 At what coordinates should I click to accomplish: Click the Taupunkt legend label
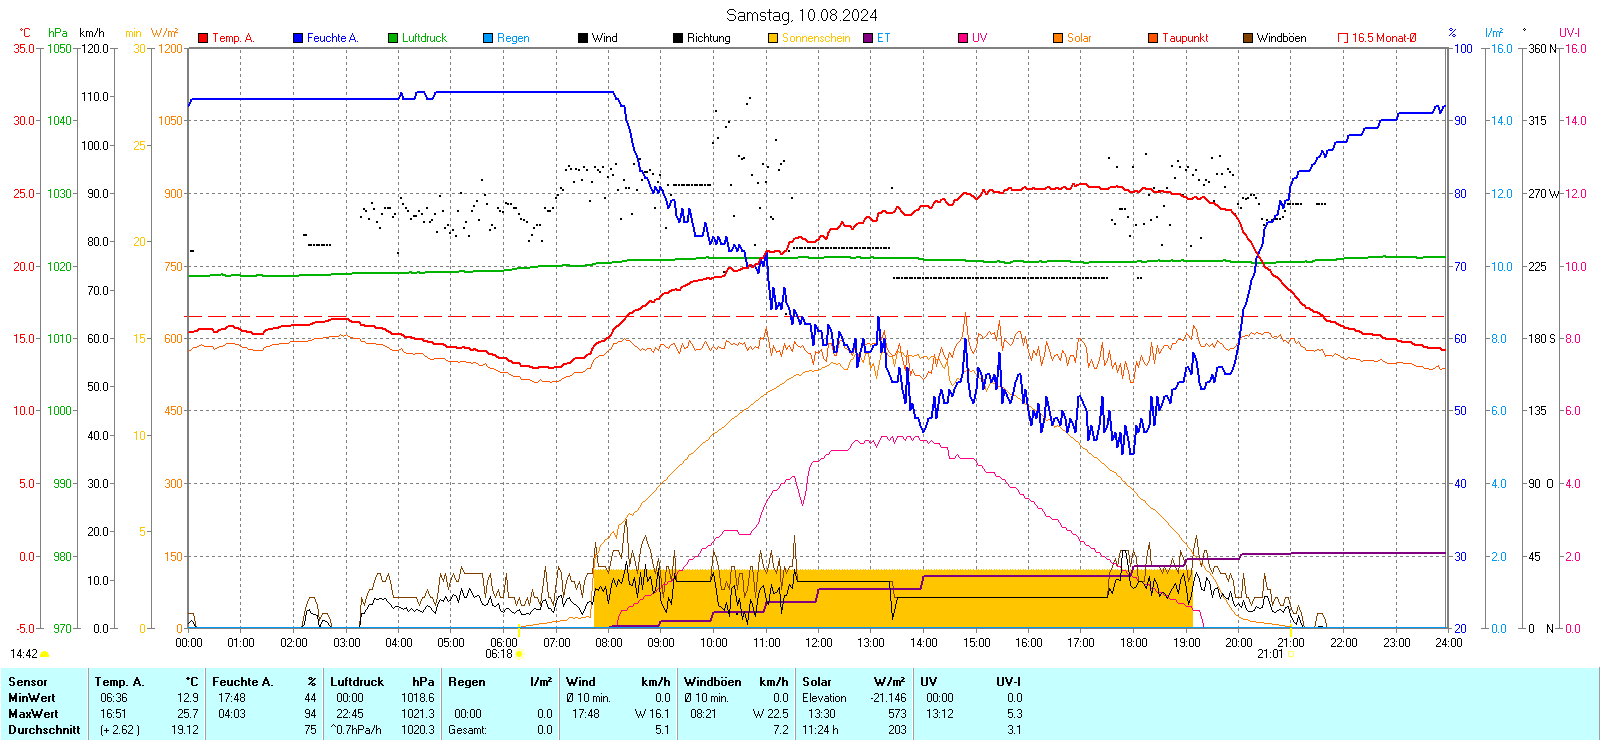click(x=1185, y=38)
